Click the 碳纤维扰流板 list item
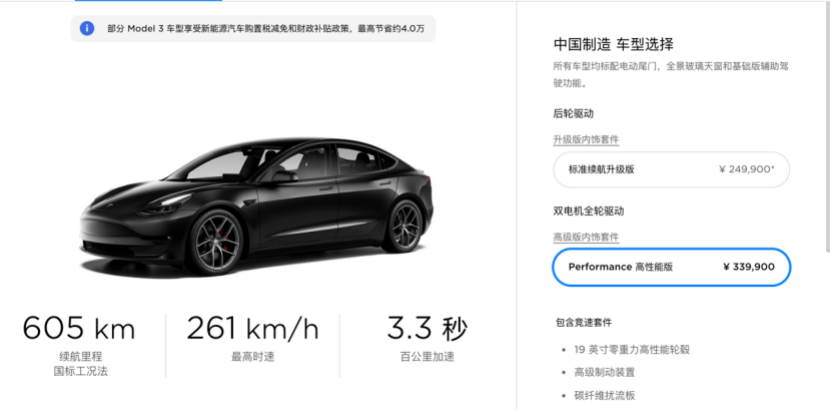Viewport: 832px width, 412px height. pos(604,396)
